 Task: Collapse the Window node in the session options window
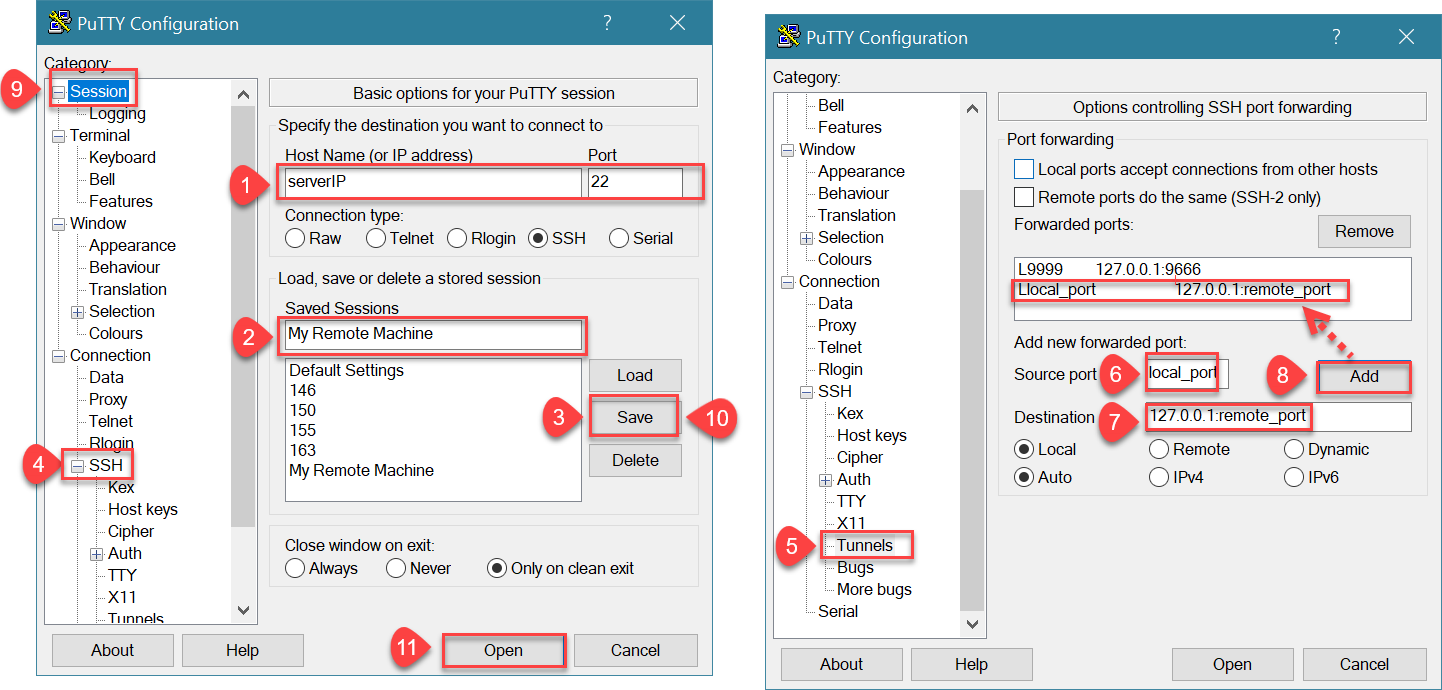[x=59, y=224]
